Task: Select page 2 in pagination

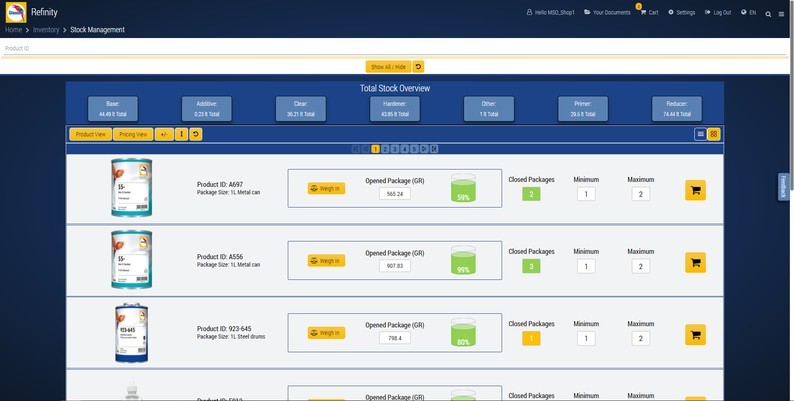Action: click(385, 149)
